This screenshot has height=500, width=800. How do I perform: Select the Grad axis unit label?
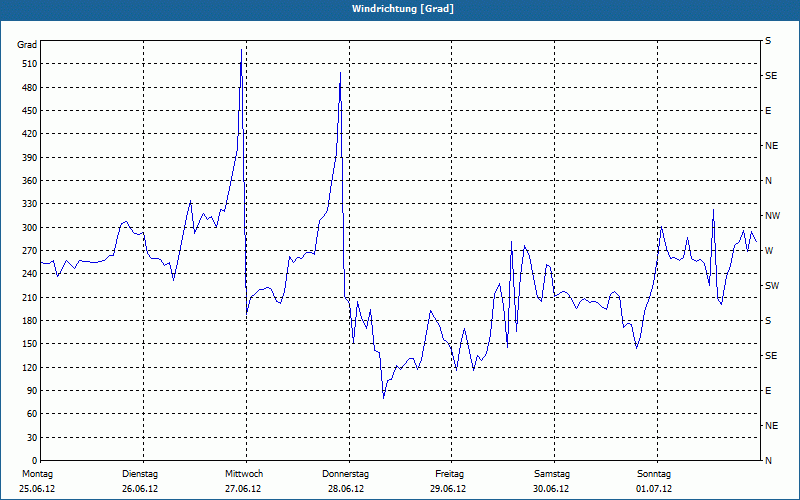coord(27,45)
